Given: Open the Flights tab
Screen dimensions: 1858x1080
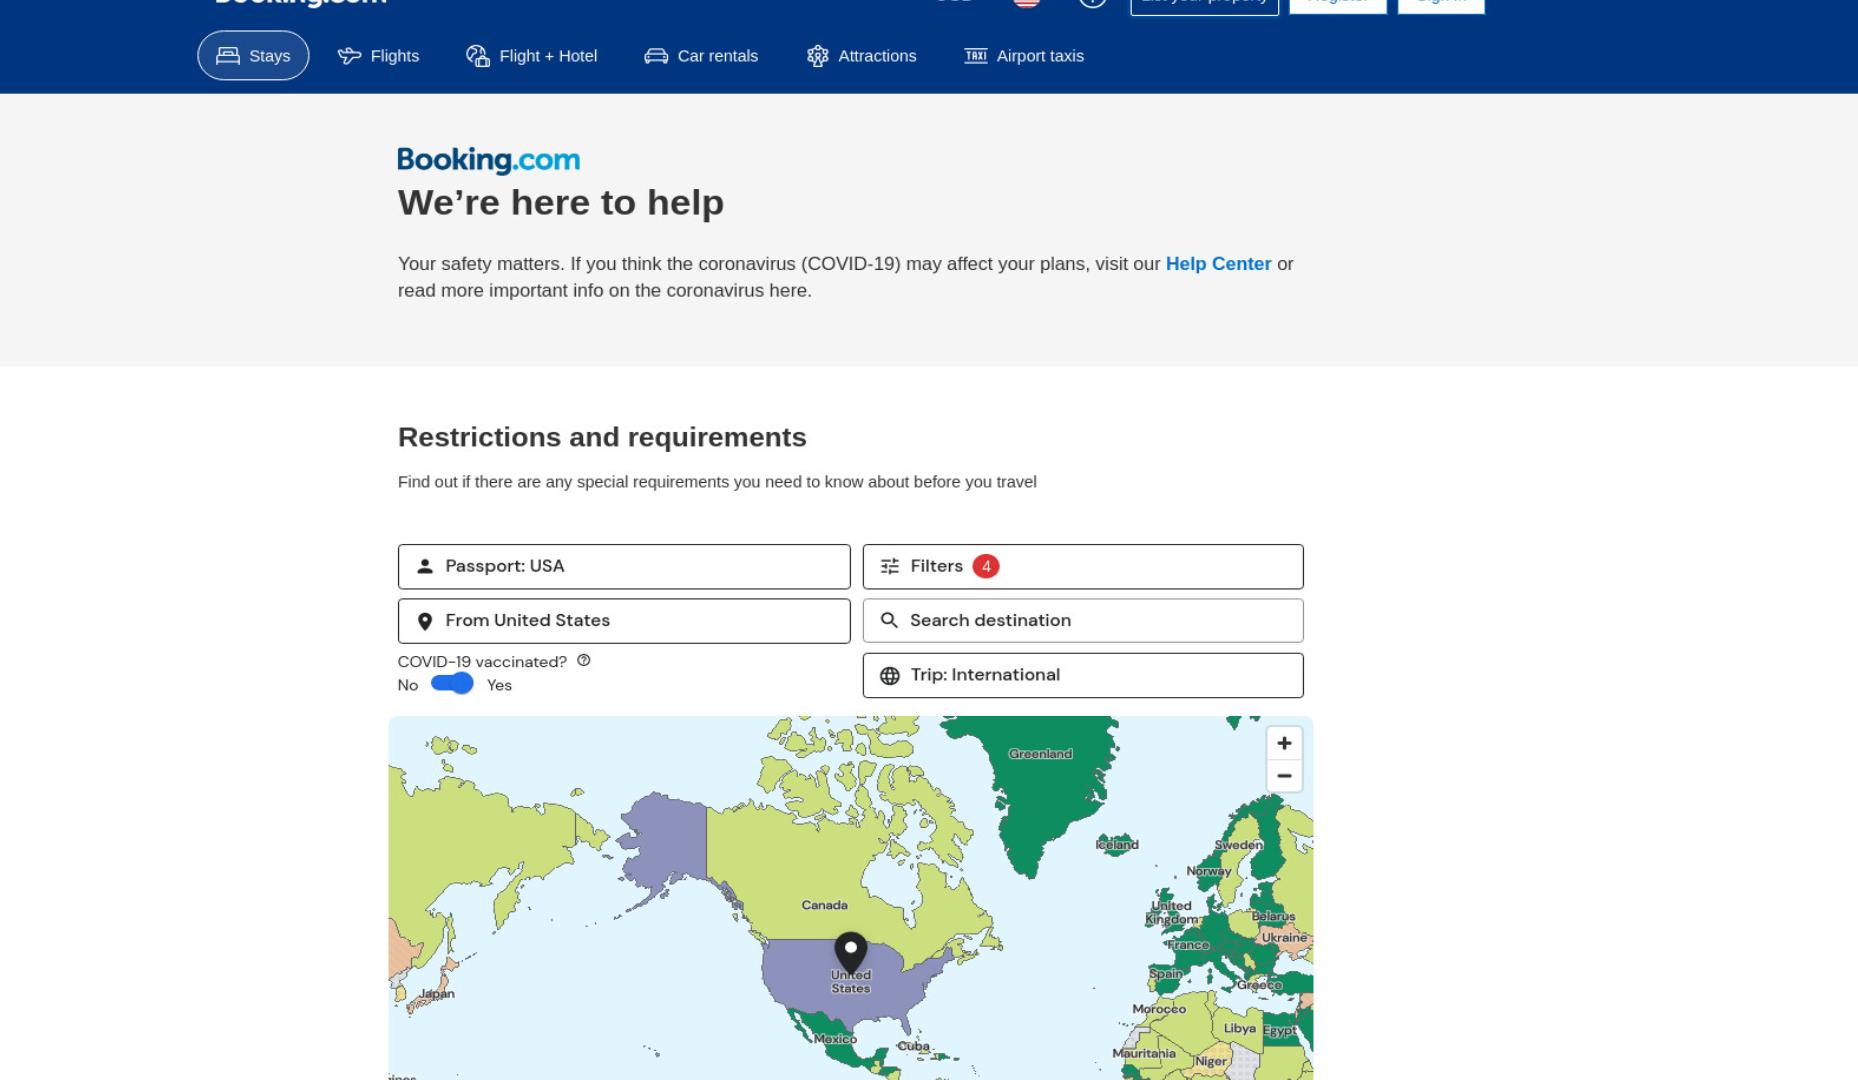Looking at the screenshot, I should click(x=378, y=56).
